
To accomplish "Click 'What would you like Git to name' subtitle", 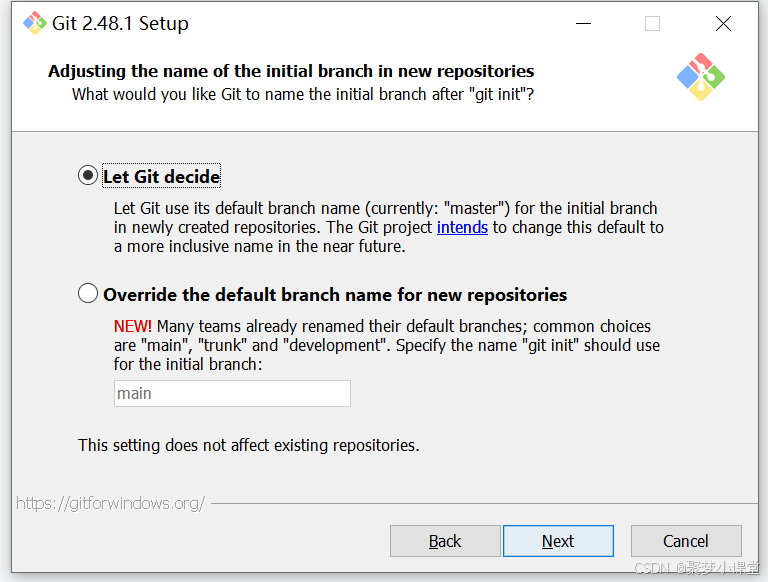I will 303,94.
